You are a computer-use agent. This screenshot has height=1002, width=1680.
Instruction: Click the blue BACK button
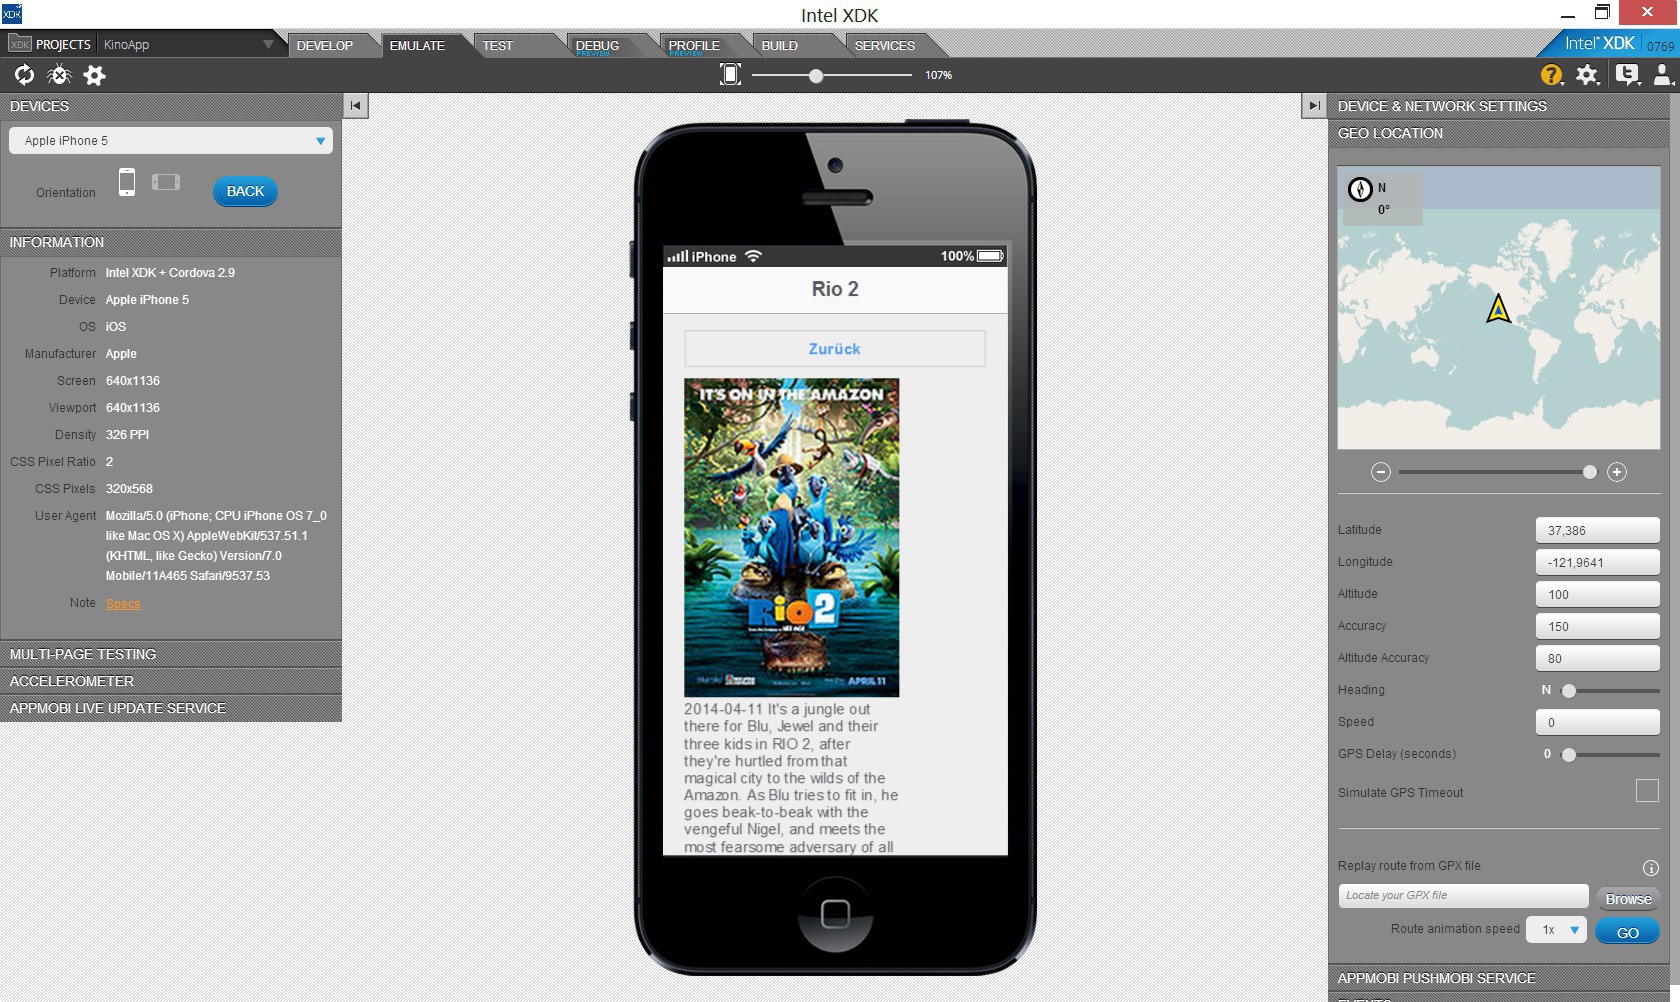click(245, 191)
